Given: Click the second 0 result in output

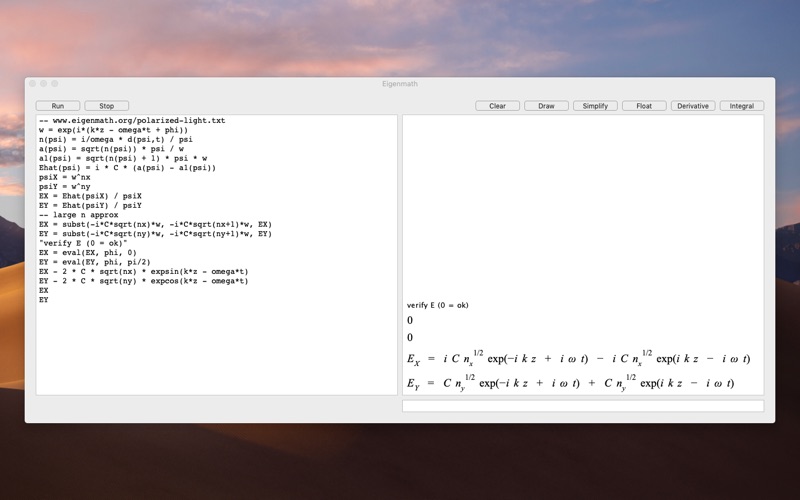Looking at the screenshot, I should (410, 337).
